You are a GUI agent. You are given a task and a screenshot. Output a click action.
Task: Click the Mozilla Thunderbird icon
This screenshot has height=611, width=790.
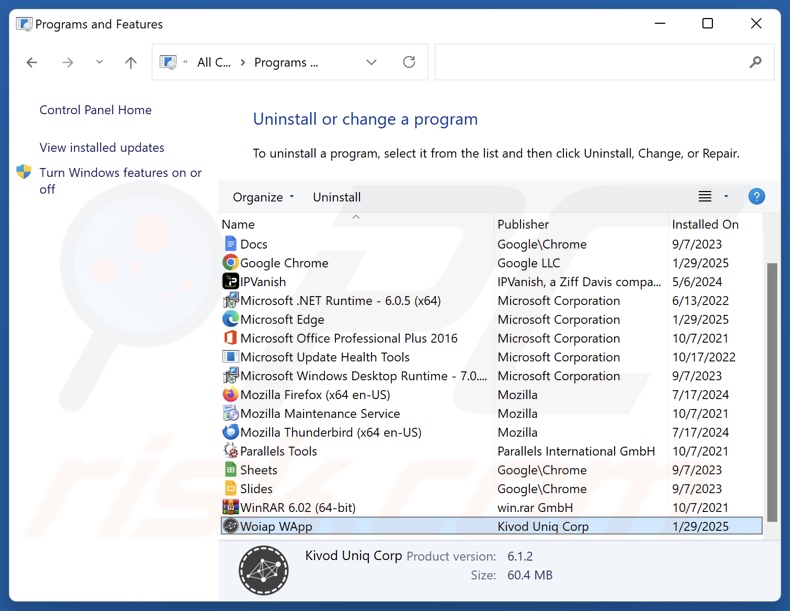pos(230,432)
